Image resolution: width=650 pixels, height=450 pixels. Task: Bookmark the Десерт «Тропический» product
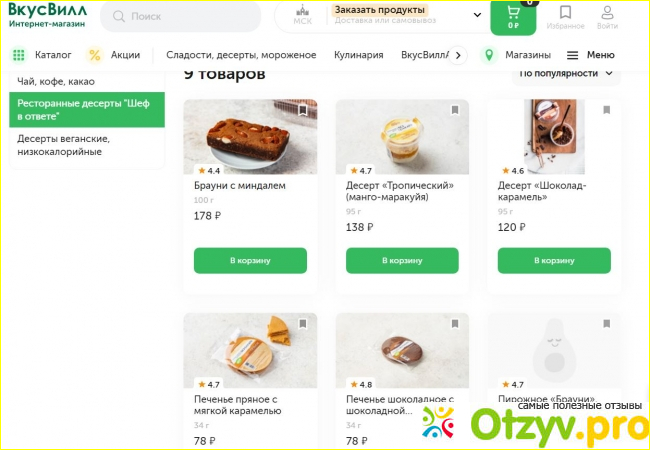click(x=455, y=111)
